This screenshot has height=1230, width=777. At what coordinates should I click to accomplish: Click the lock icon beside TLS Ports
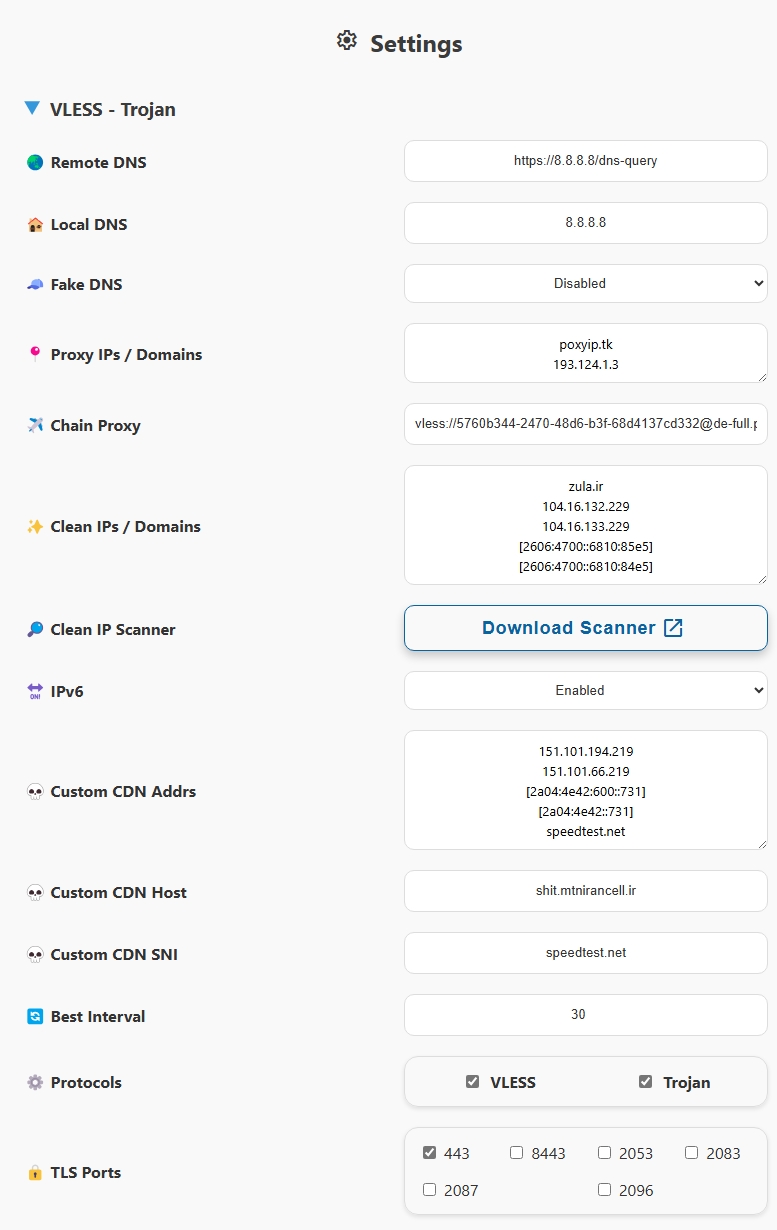tap(35, 1172)
